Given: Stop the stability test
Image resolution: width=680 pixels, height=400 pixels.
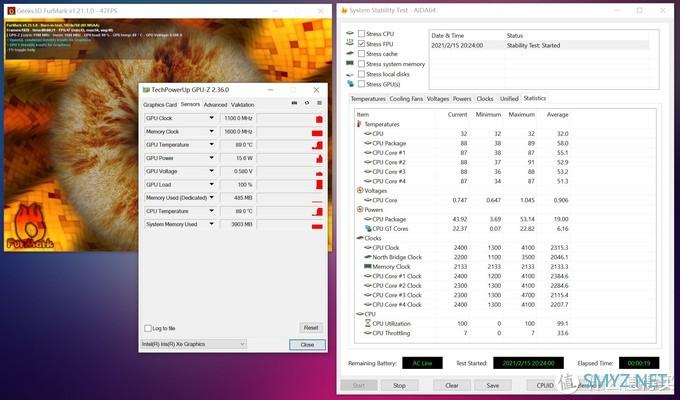Looking at the screenshot, I should (x=399, y=385).
